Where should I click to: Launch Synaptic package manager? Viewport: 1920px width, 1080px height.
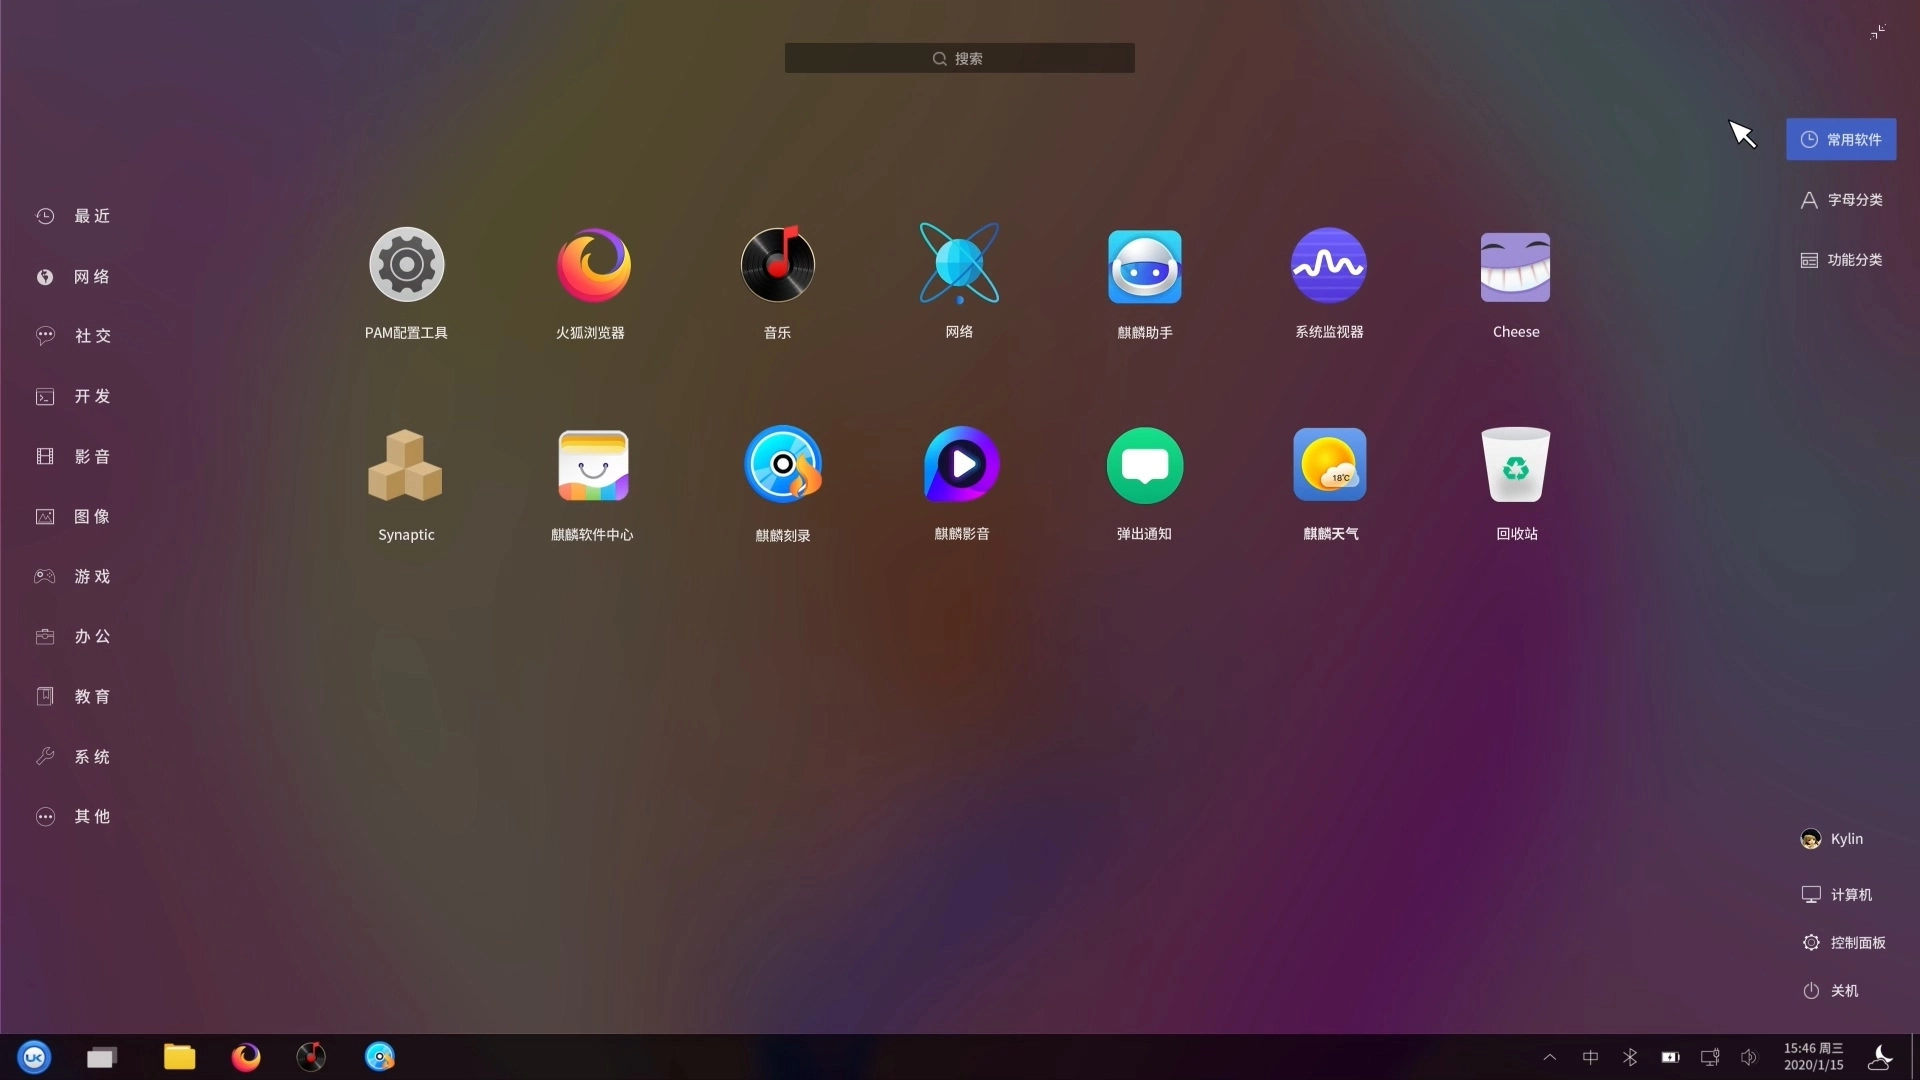tap(406, 466)
